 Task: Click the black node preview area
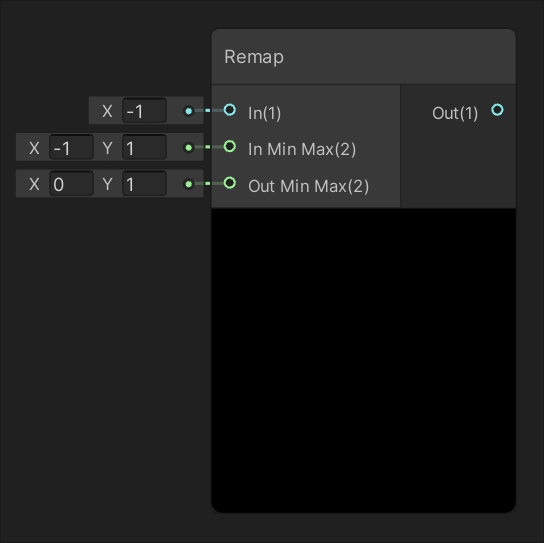(364, 360)
